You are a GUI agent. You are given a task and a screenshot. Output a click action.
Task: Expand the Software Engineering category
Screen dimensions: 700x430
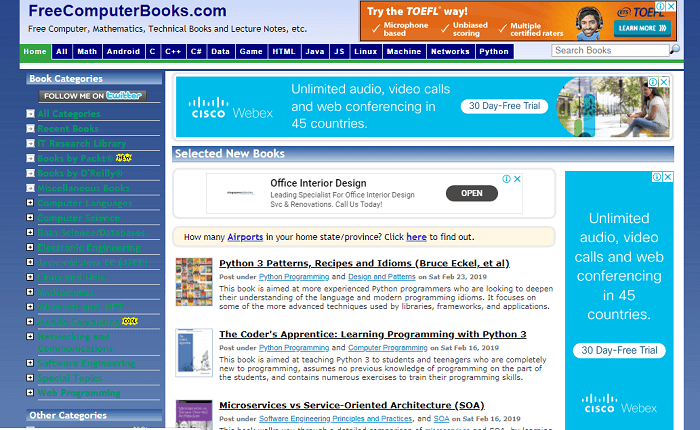click(30, 363)
